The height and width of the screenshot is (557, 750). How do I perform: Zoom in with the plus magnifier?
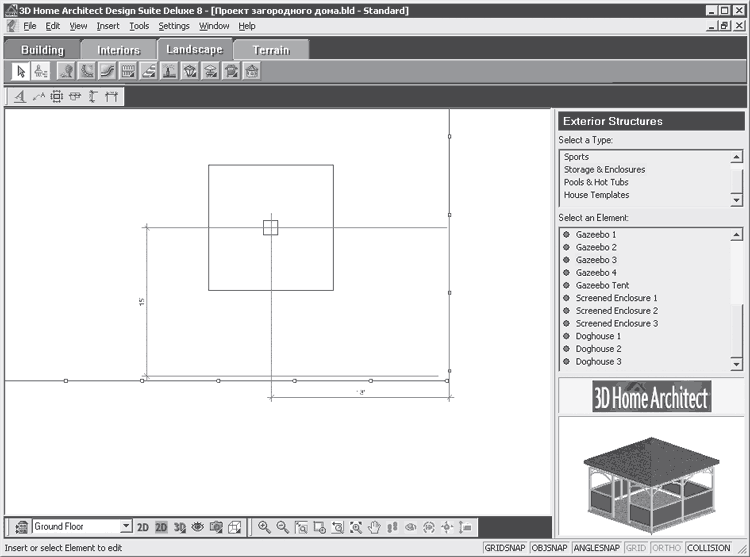pos(264,527)
